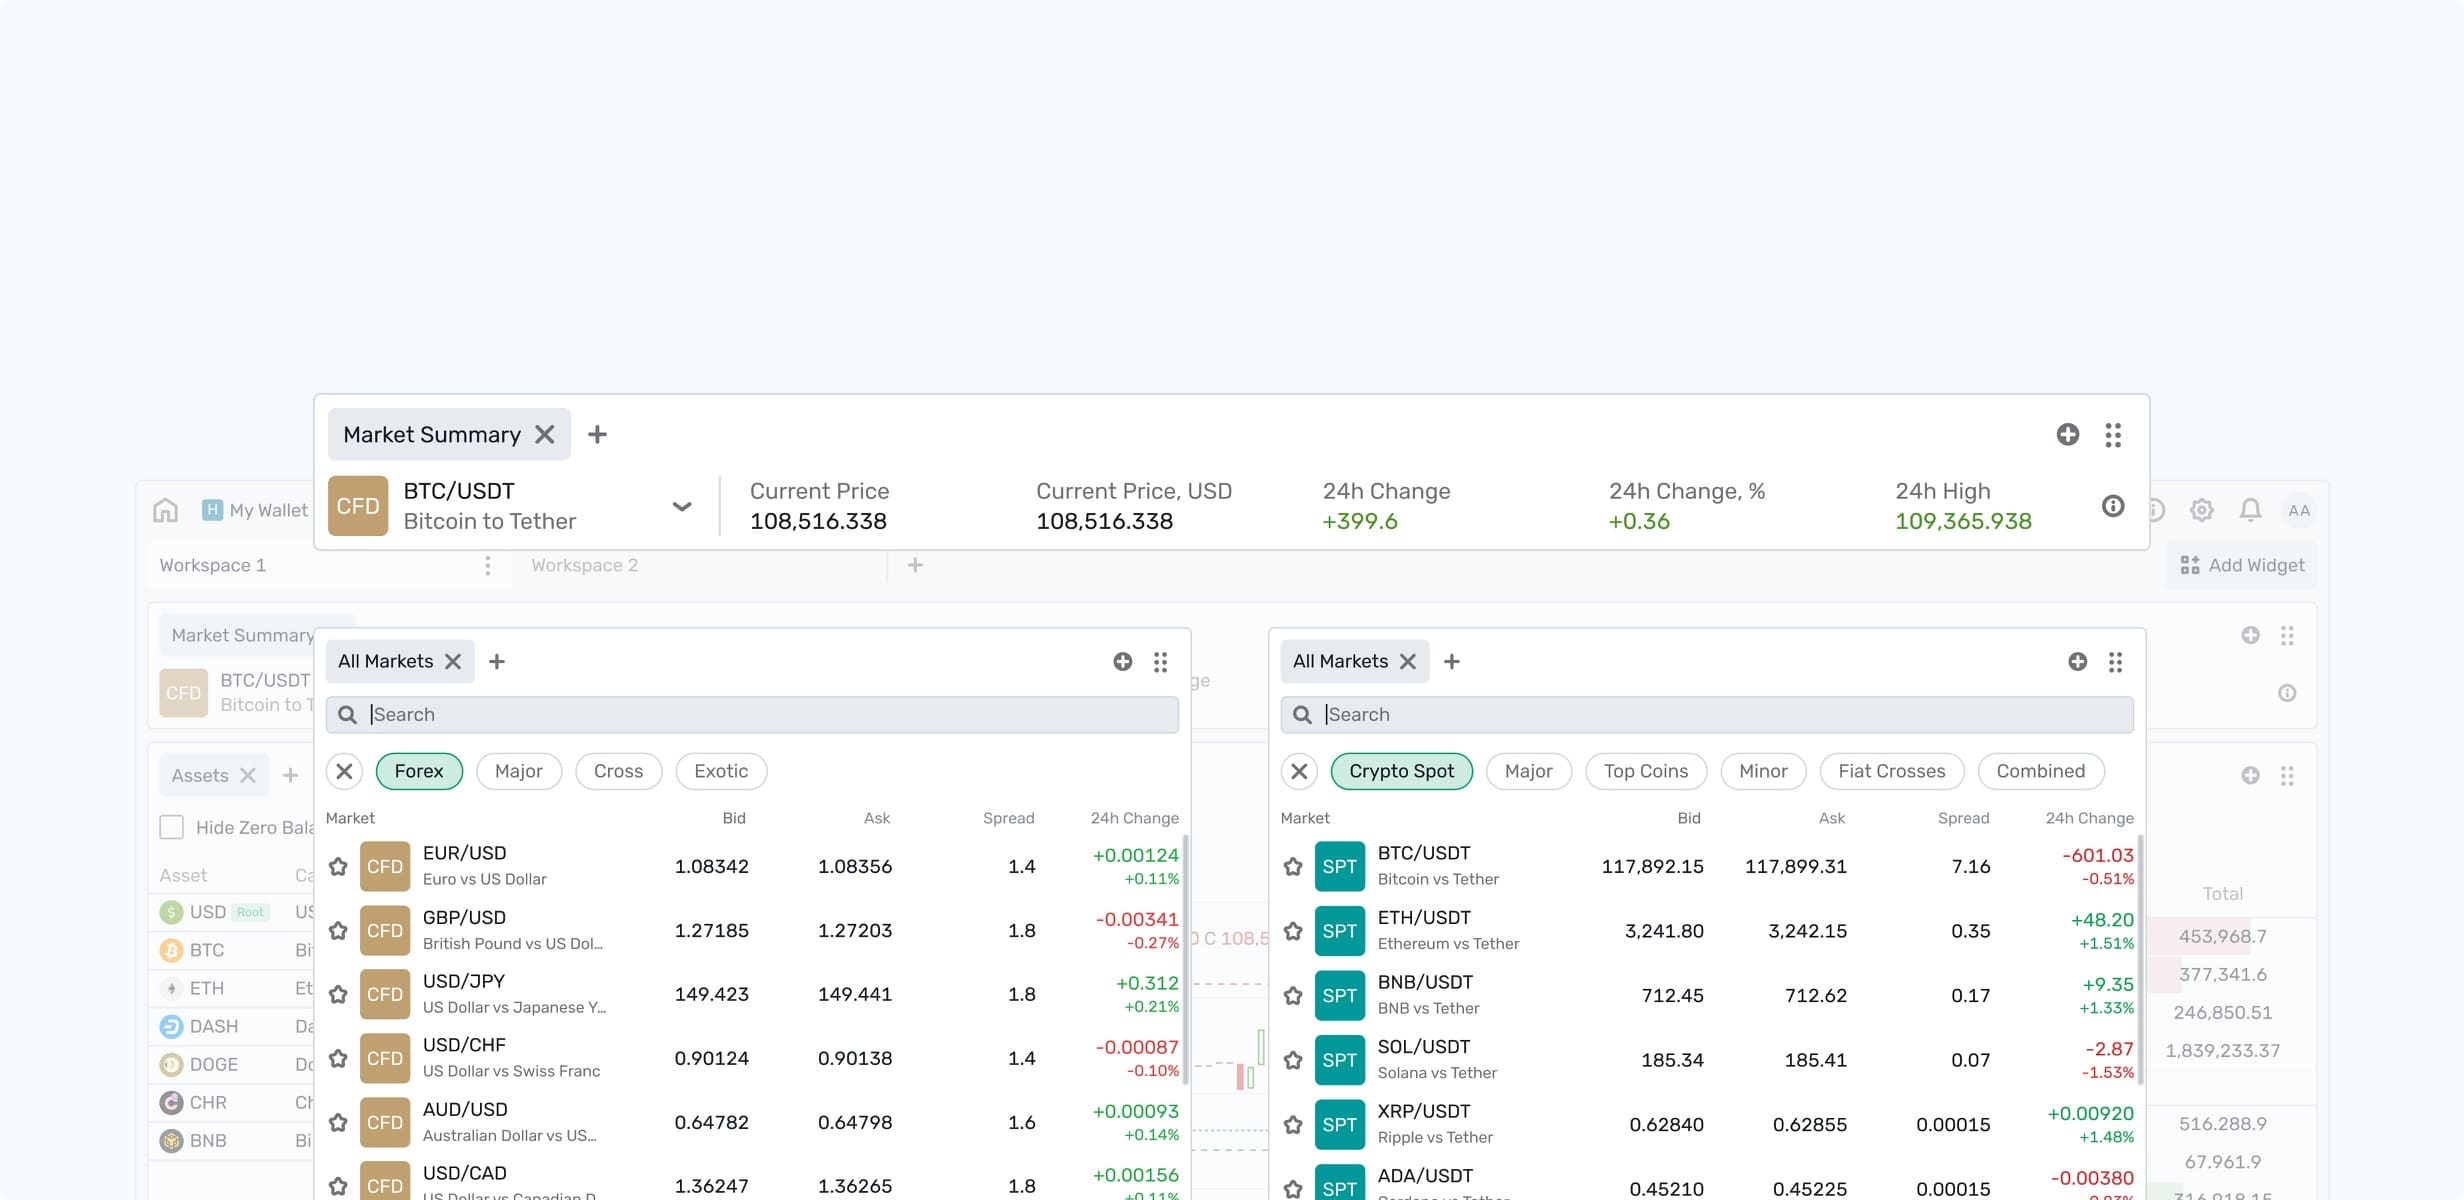Click drag-handle dots in Market Summary widget
Viewport: 2464px width, 1200px height.
2113,434
